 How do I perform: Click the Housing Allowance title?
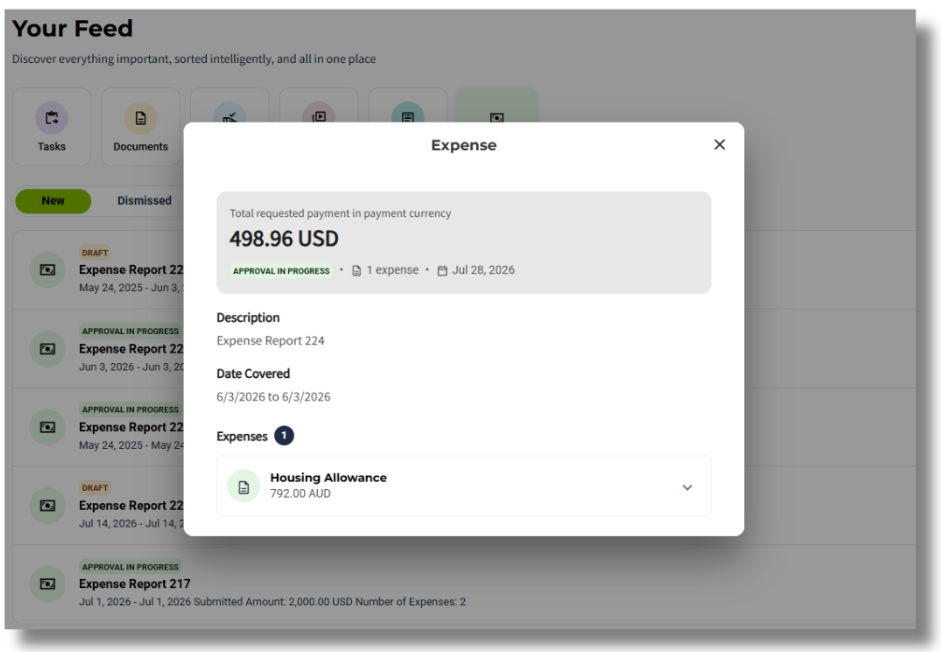pos(328,478)
